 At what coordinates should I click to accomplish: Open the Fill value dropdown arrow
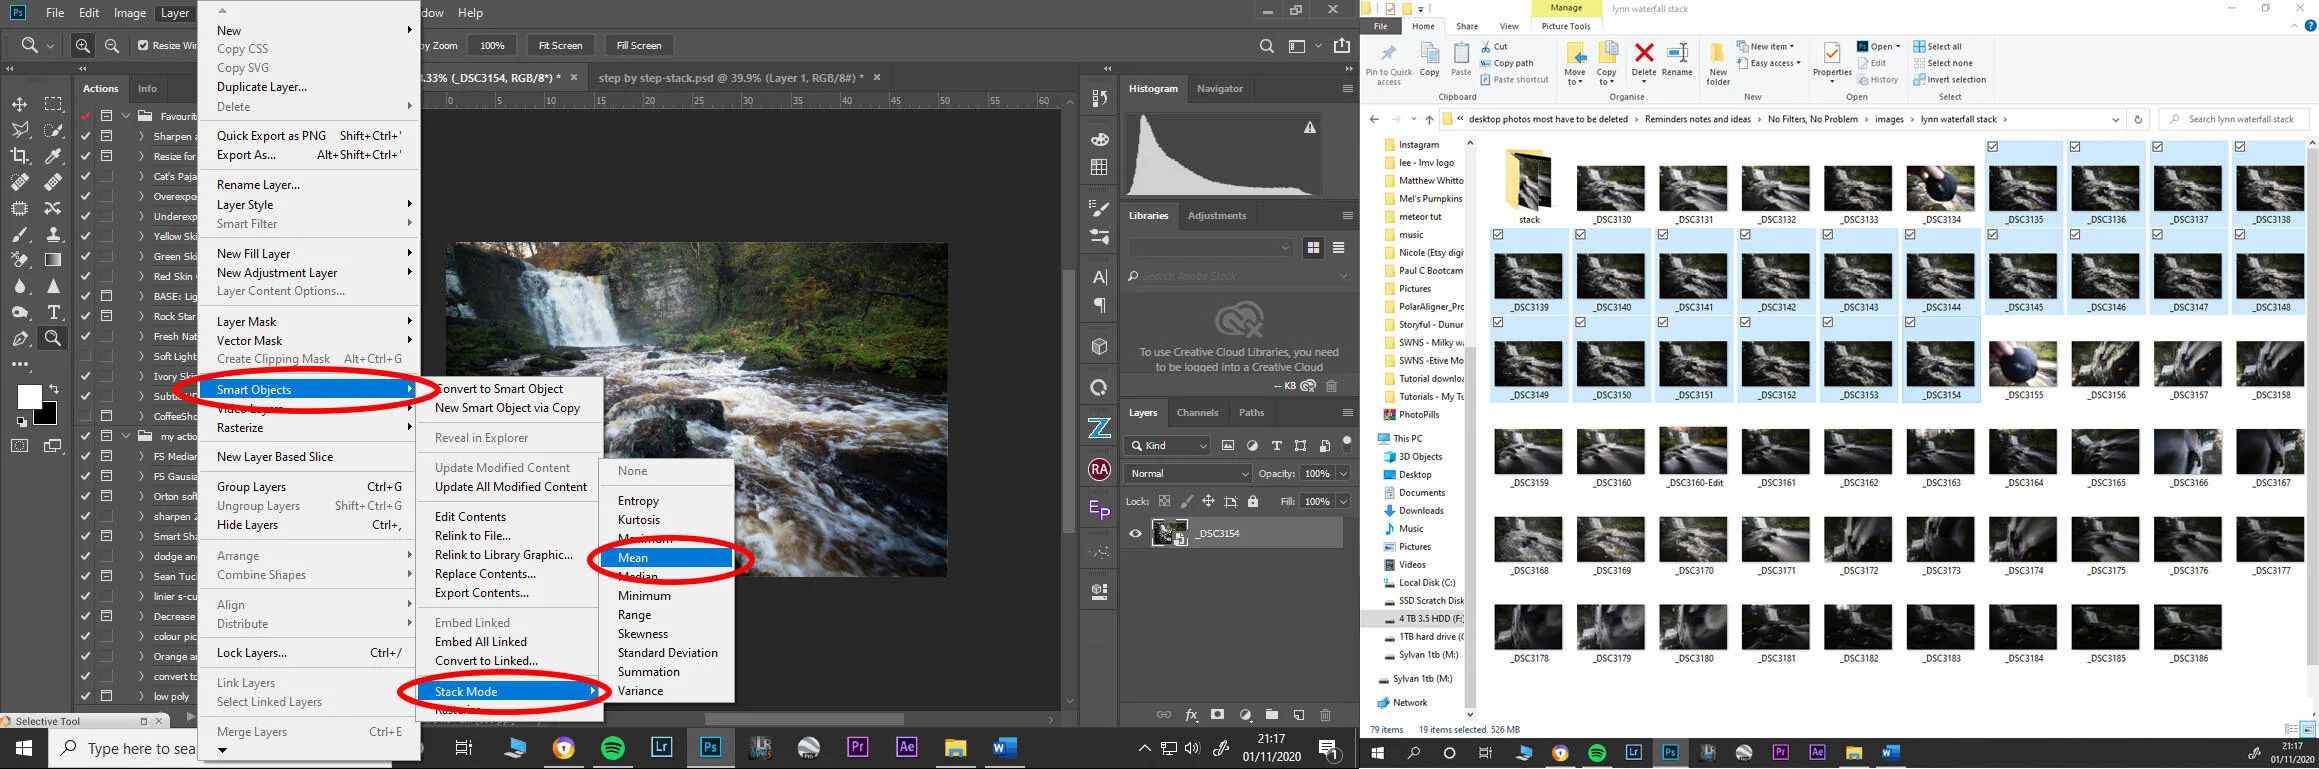(1344, 501)
